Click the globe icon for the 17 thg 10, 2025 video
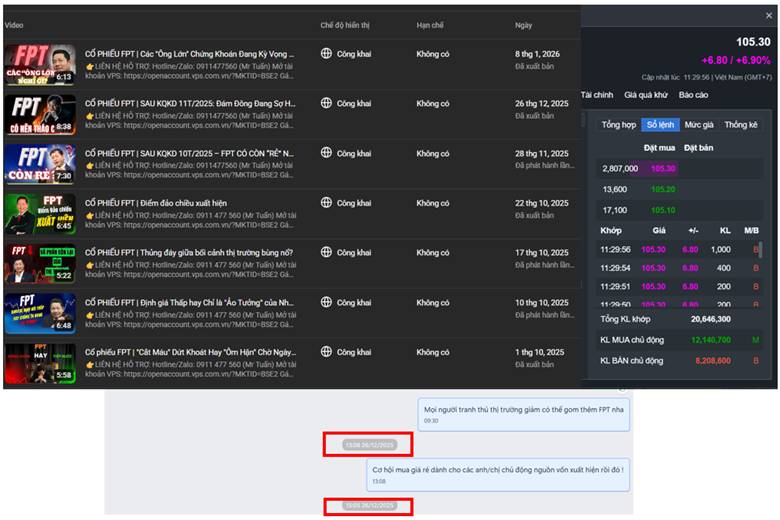Viewport: 780px width, 520px height. click(x=326, y=252)
